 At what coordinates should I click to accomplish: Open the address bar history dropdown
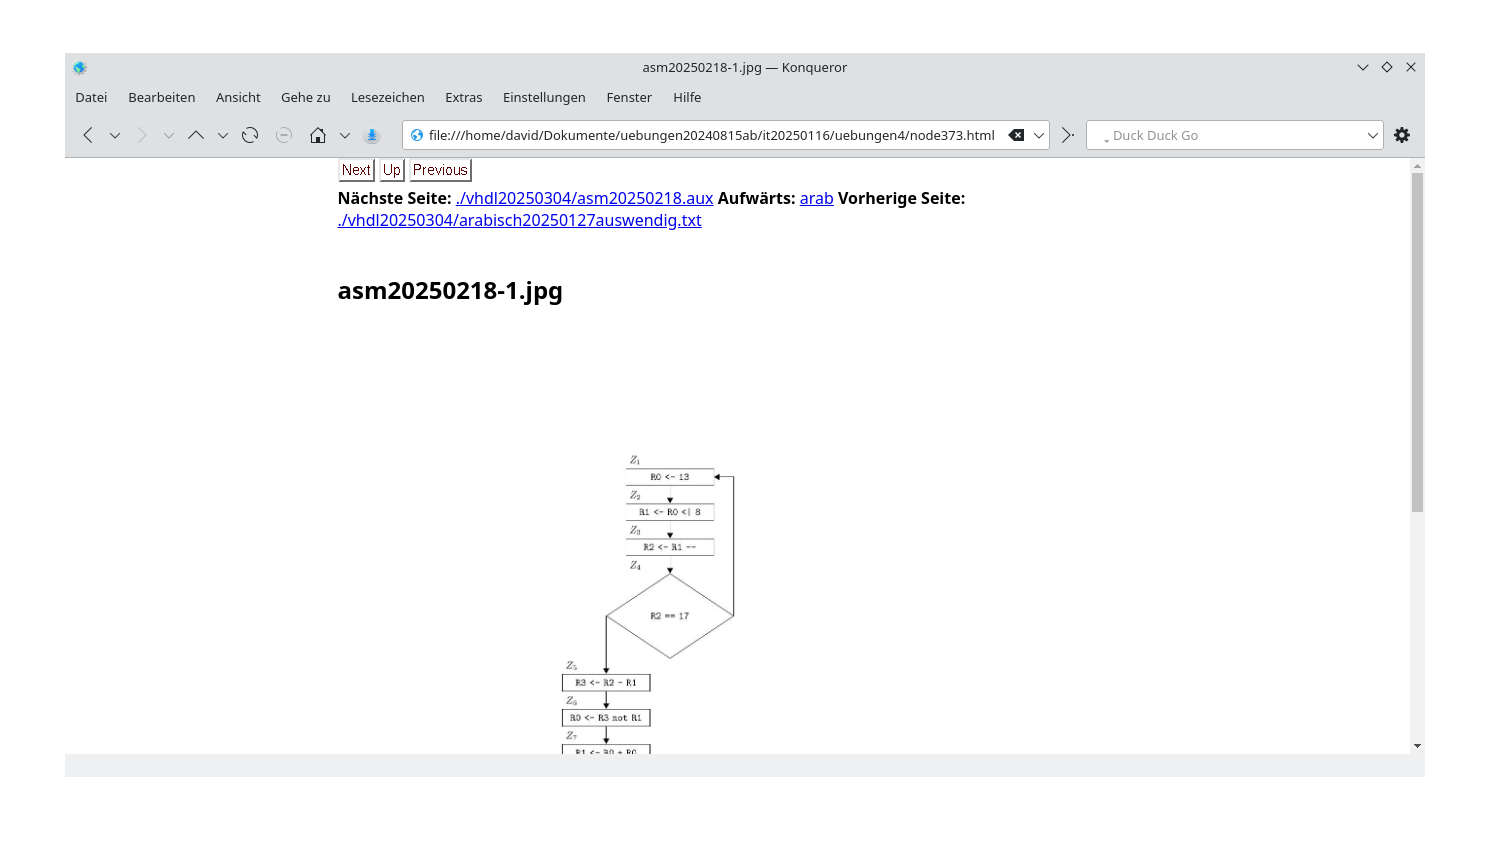tap(1038, 134)
